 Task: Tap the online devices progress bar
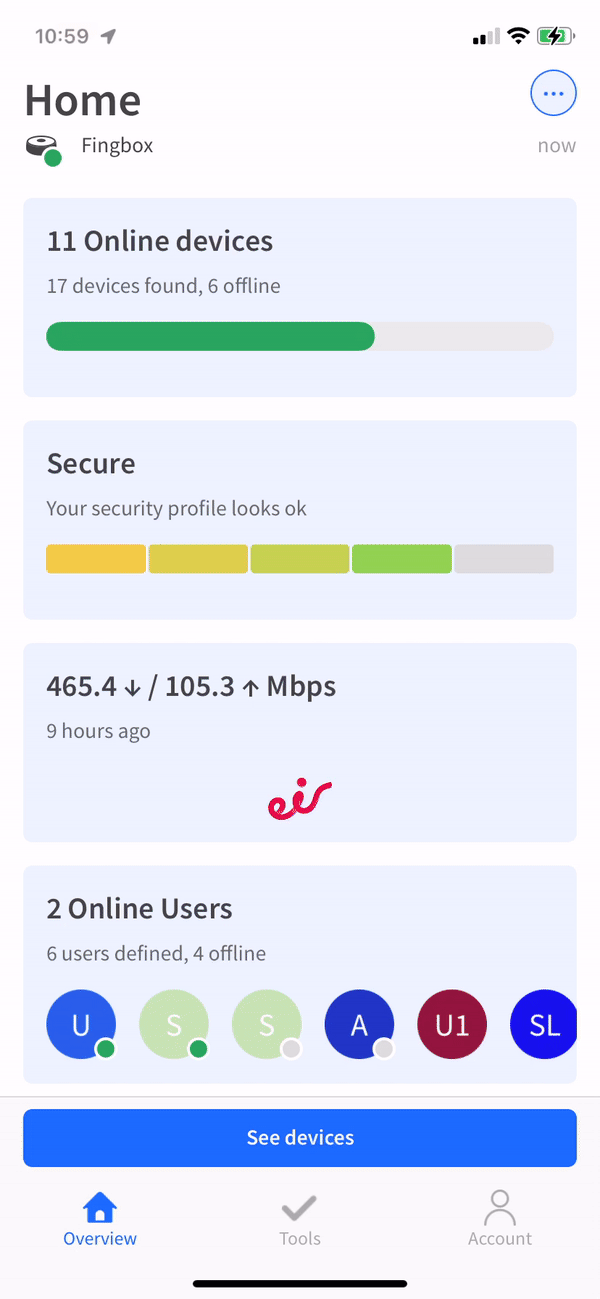[x=299, y=336]
